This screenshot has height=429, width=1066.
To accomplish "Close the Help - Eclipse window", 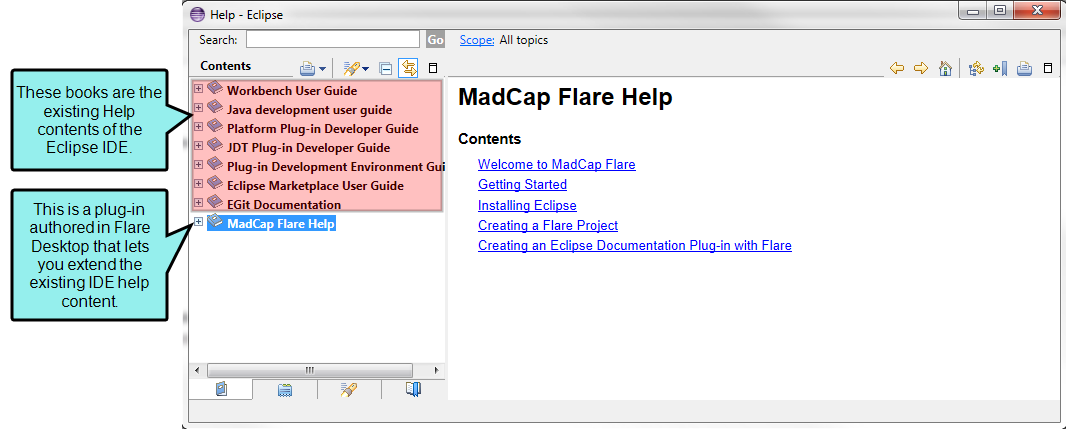I will 1037,10.
